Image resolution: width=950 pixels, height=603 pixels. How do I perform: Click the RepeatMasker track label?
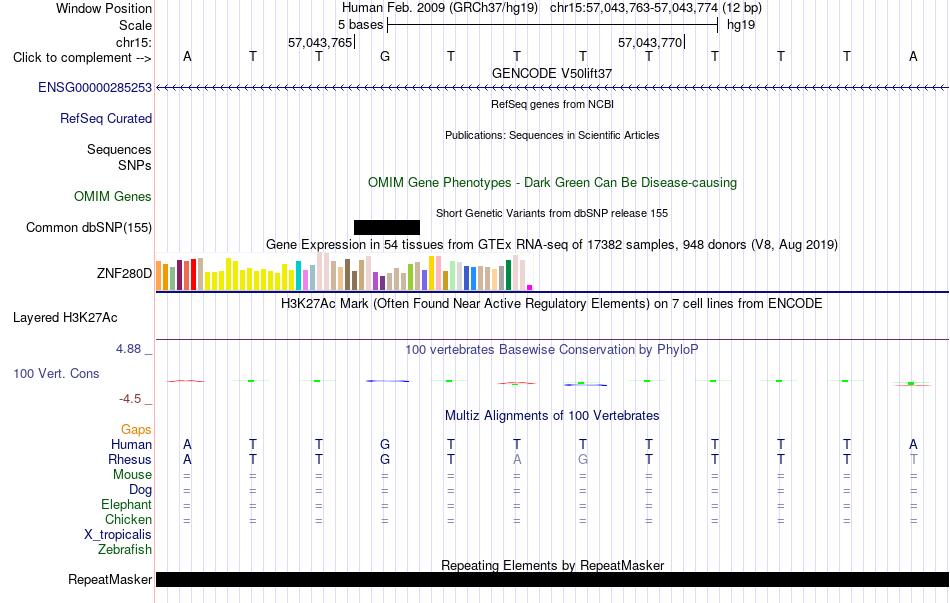110,579
